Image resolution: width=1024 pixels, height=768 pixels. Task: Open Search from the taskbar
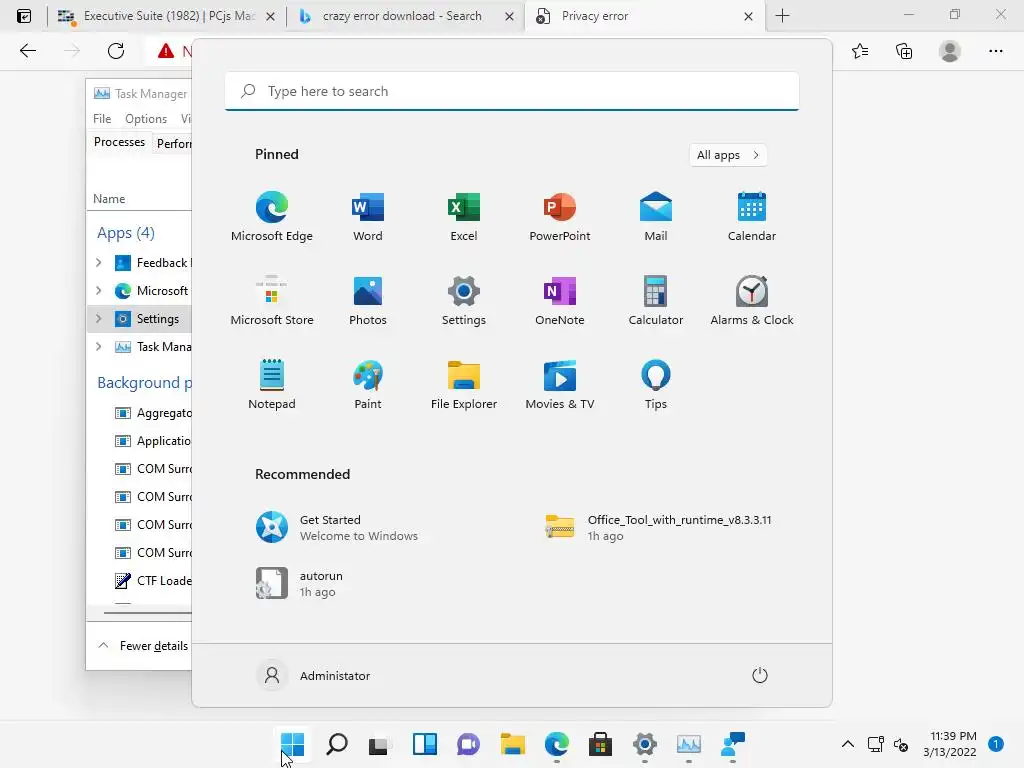click(336, 744)
